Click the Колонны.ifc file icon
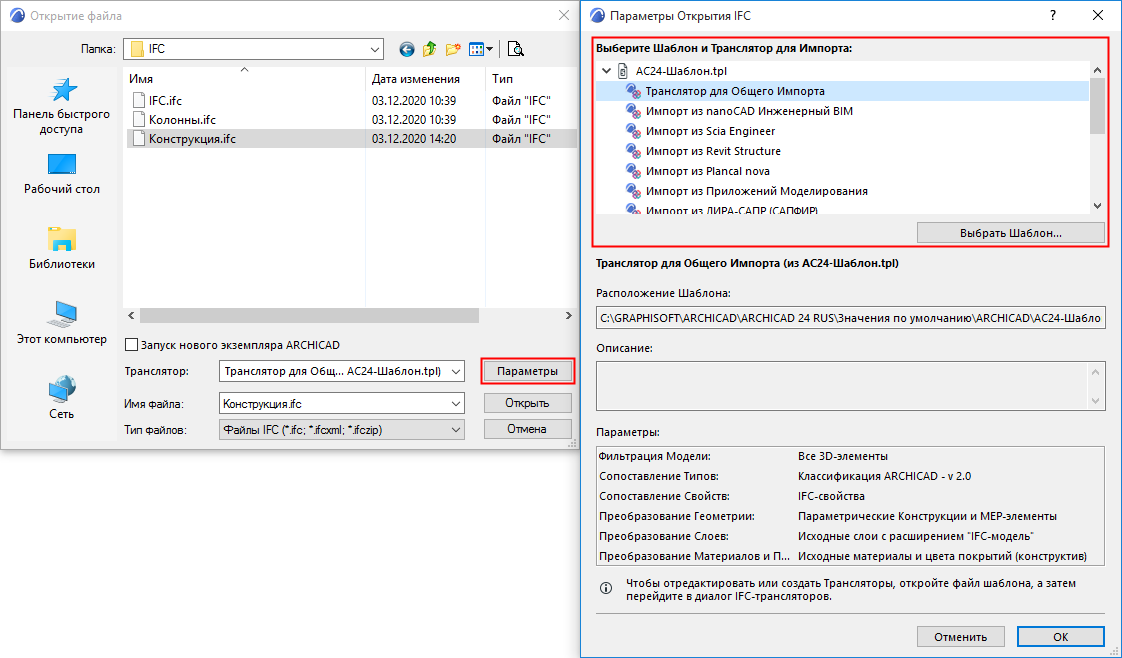The height and width of the screenshot is (658, 1122). 139,119
